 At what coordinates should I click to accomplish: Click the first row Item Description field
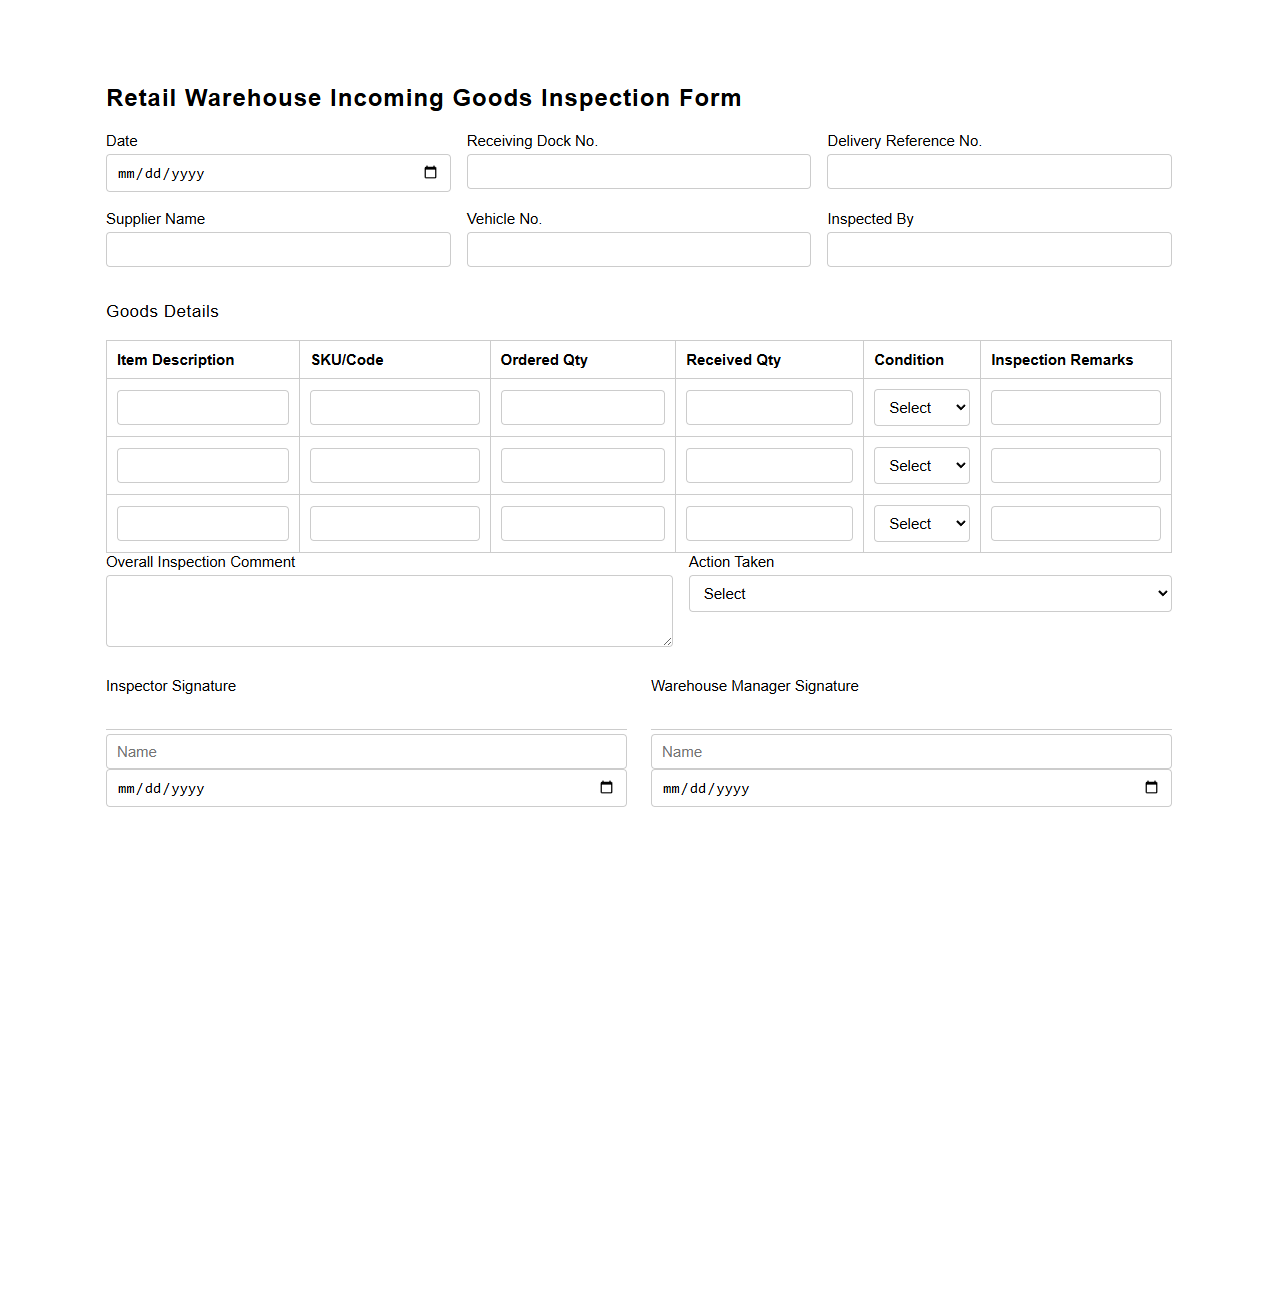202,407
